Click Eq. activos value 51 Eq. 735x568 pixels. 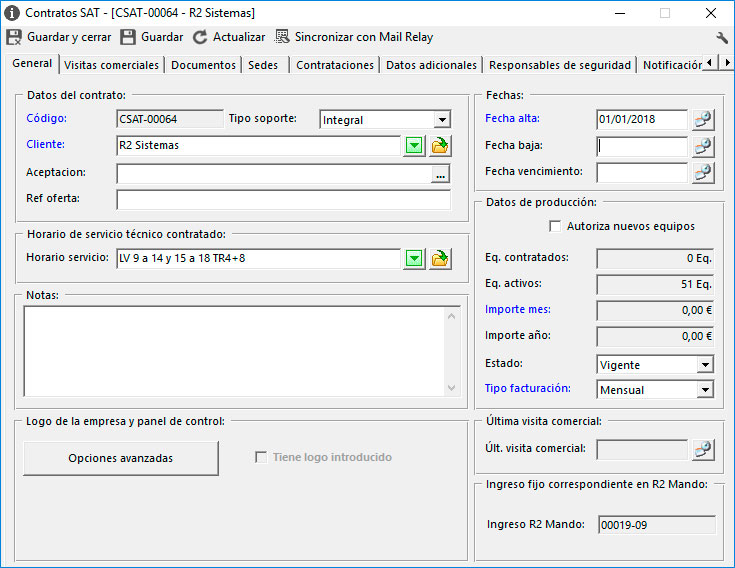[655, 284]
